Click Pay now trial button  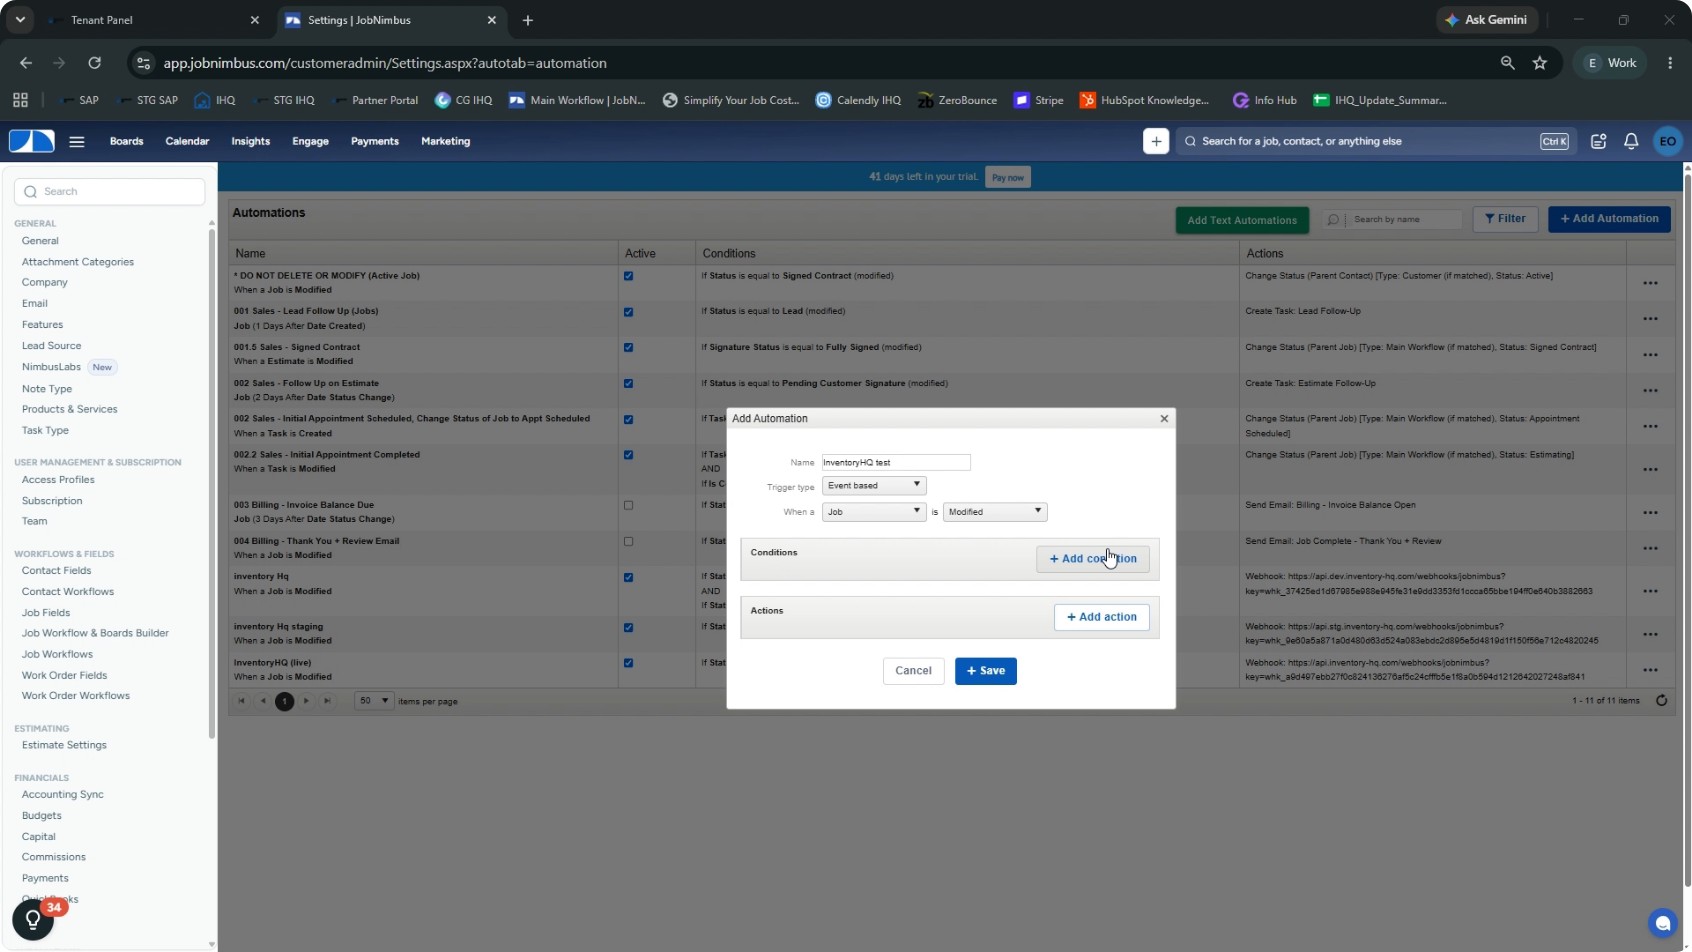click(1007, 177)
